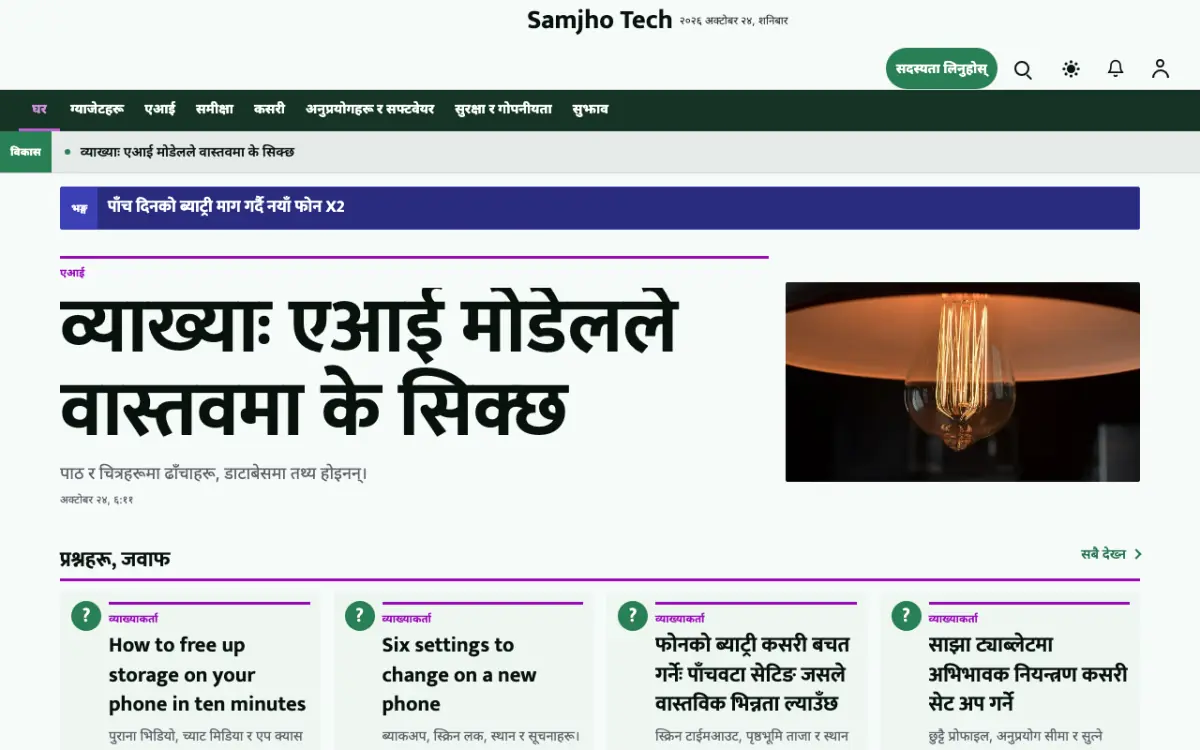Viewport: 1200px width, 750px height.
Task: Toggle the light/dark theme sun icon
Action: (x=1071, y=69)
